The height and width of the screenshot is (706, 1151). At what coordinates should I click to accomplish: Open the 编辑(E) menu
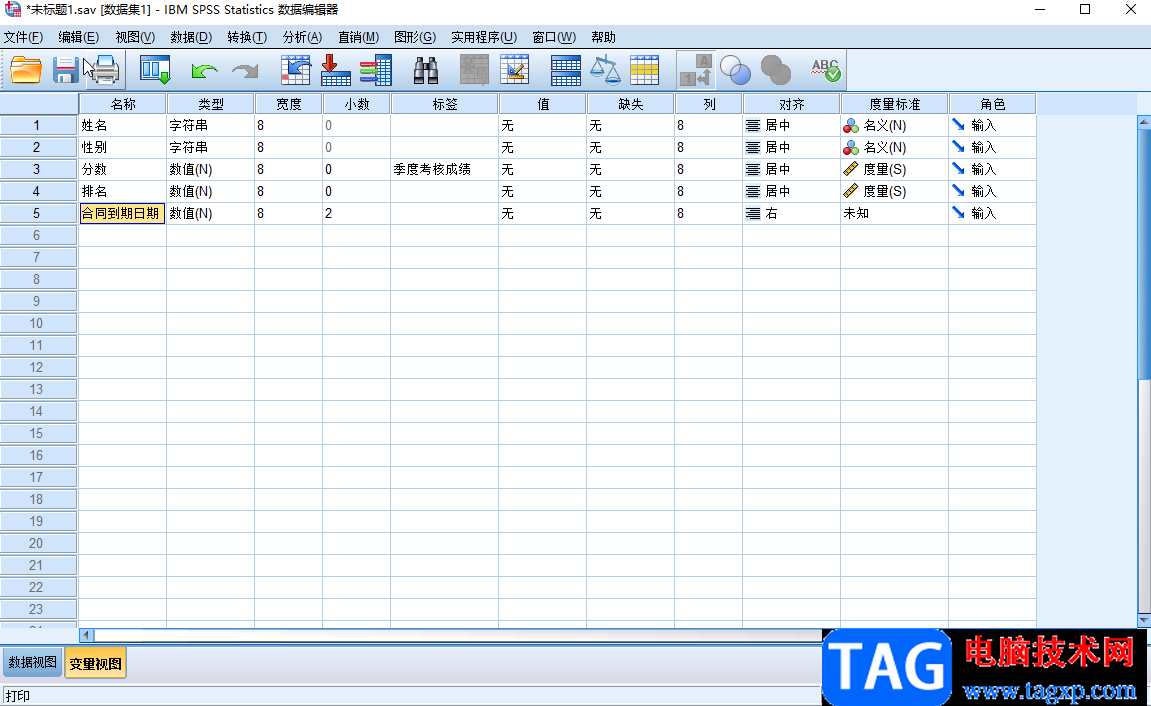point(79,37)
